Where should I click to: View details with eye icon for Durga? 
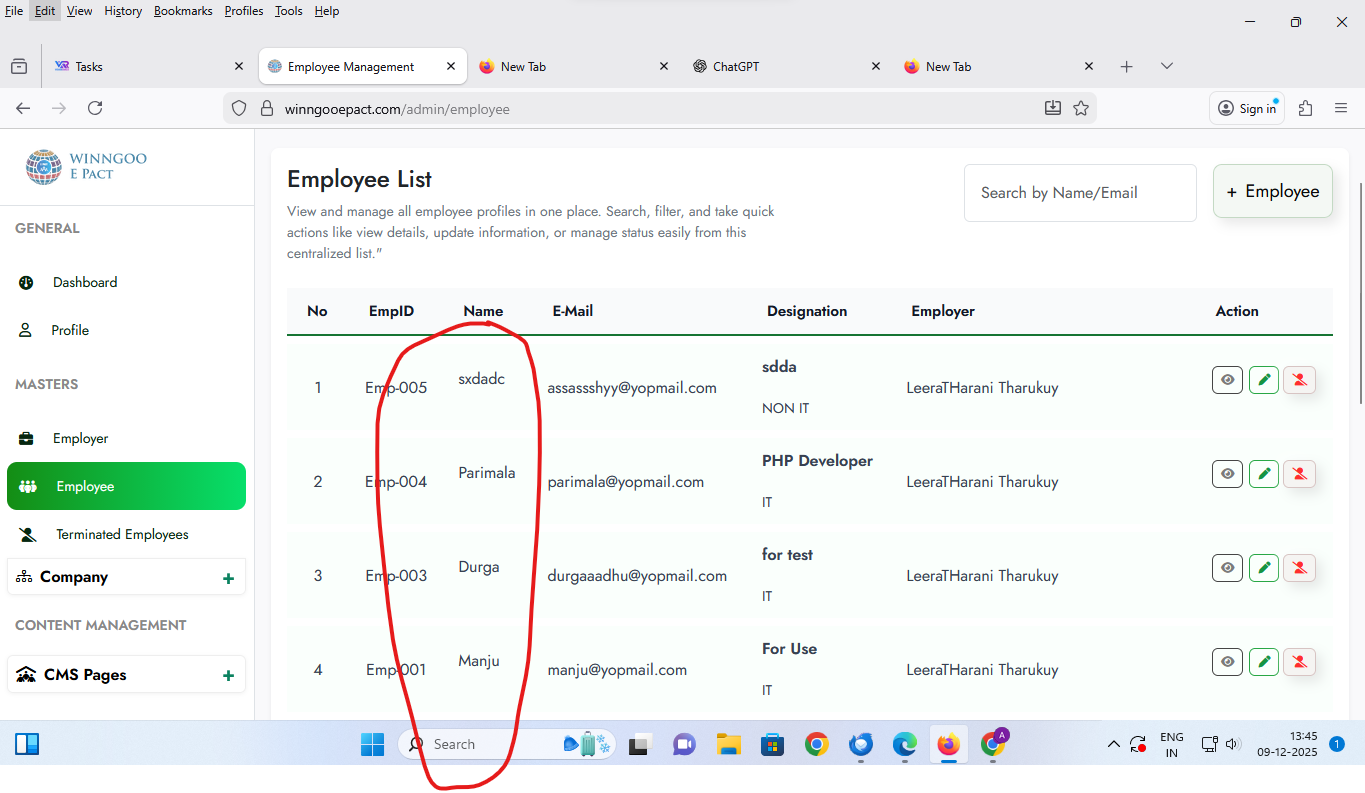(1227, 568)
